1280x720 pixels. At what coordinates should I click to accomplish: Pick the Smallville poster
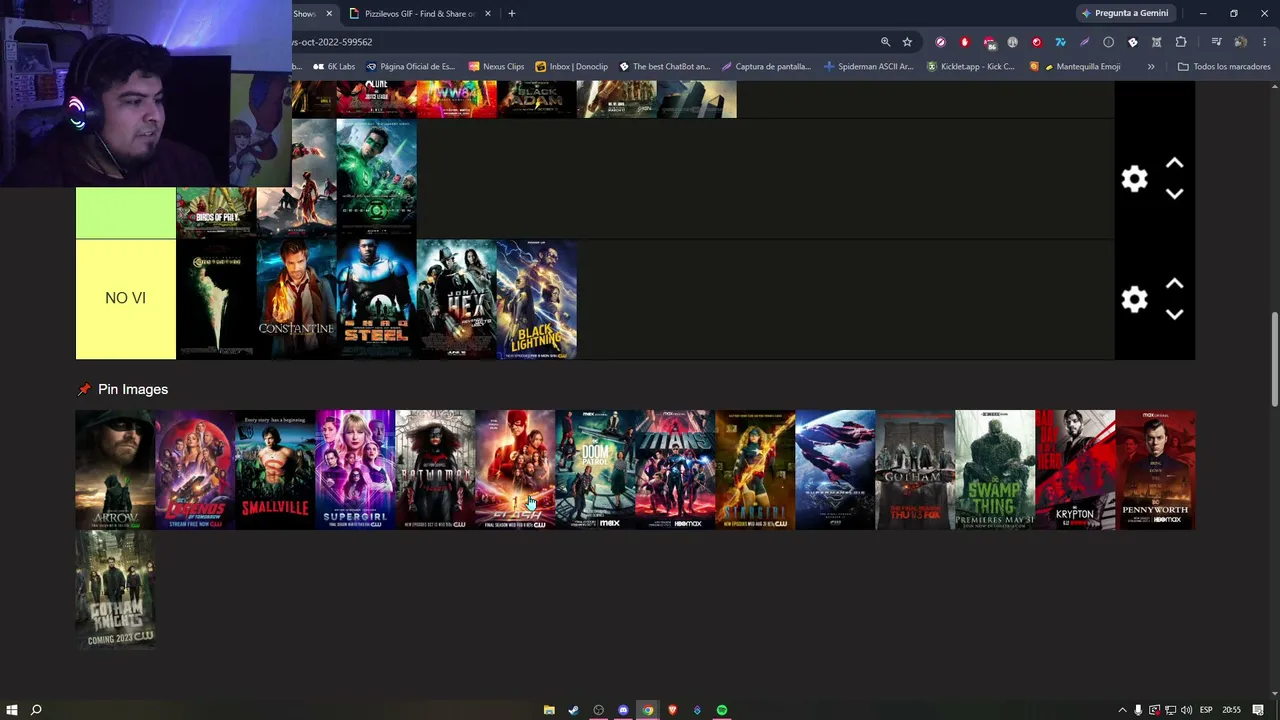(x=275, y=470)
